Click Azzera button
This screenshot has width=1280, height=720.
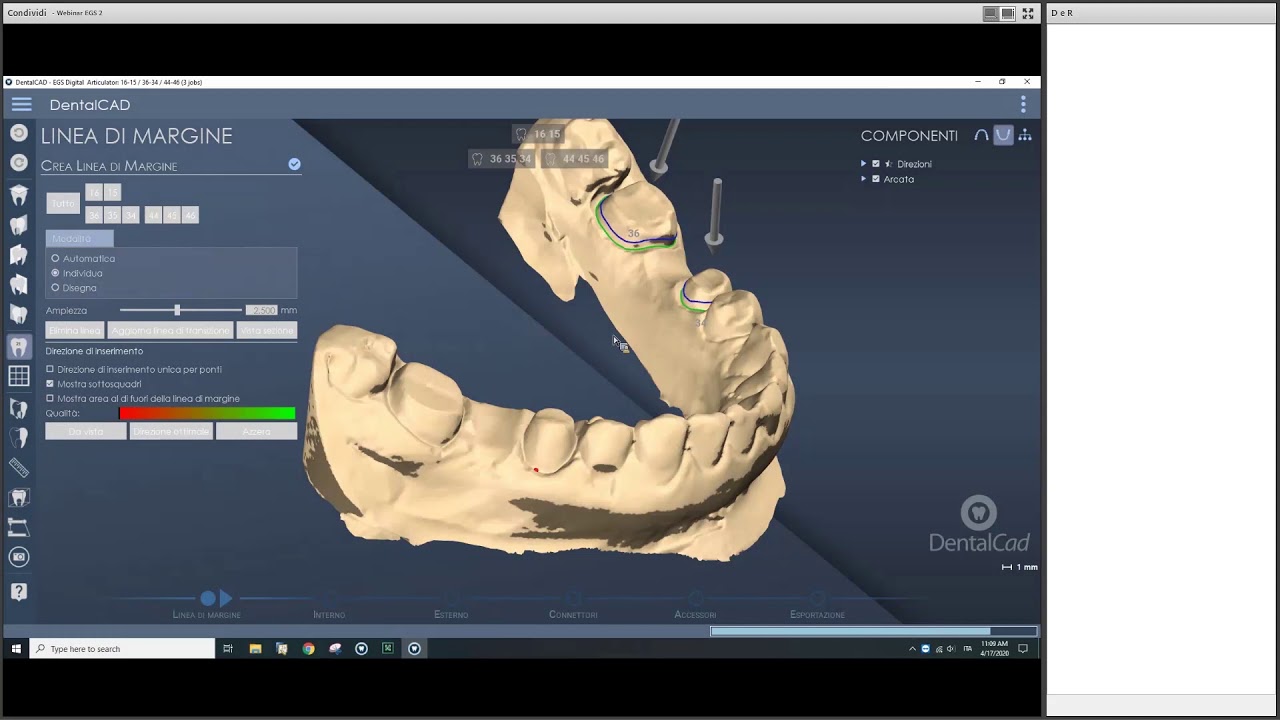click(x=257, y=431)
